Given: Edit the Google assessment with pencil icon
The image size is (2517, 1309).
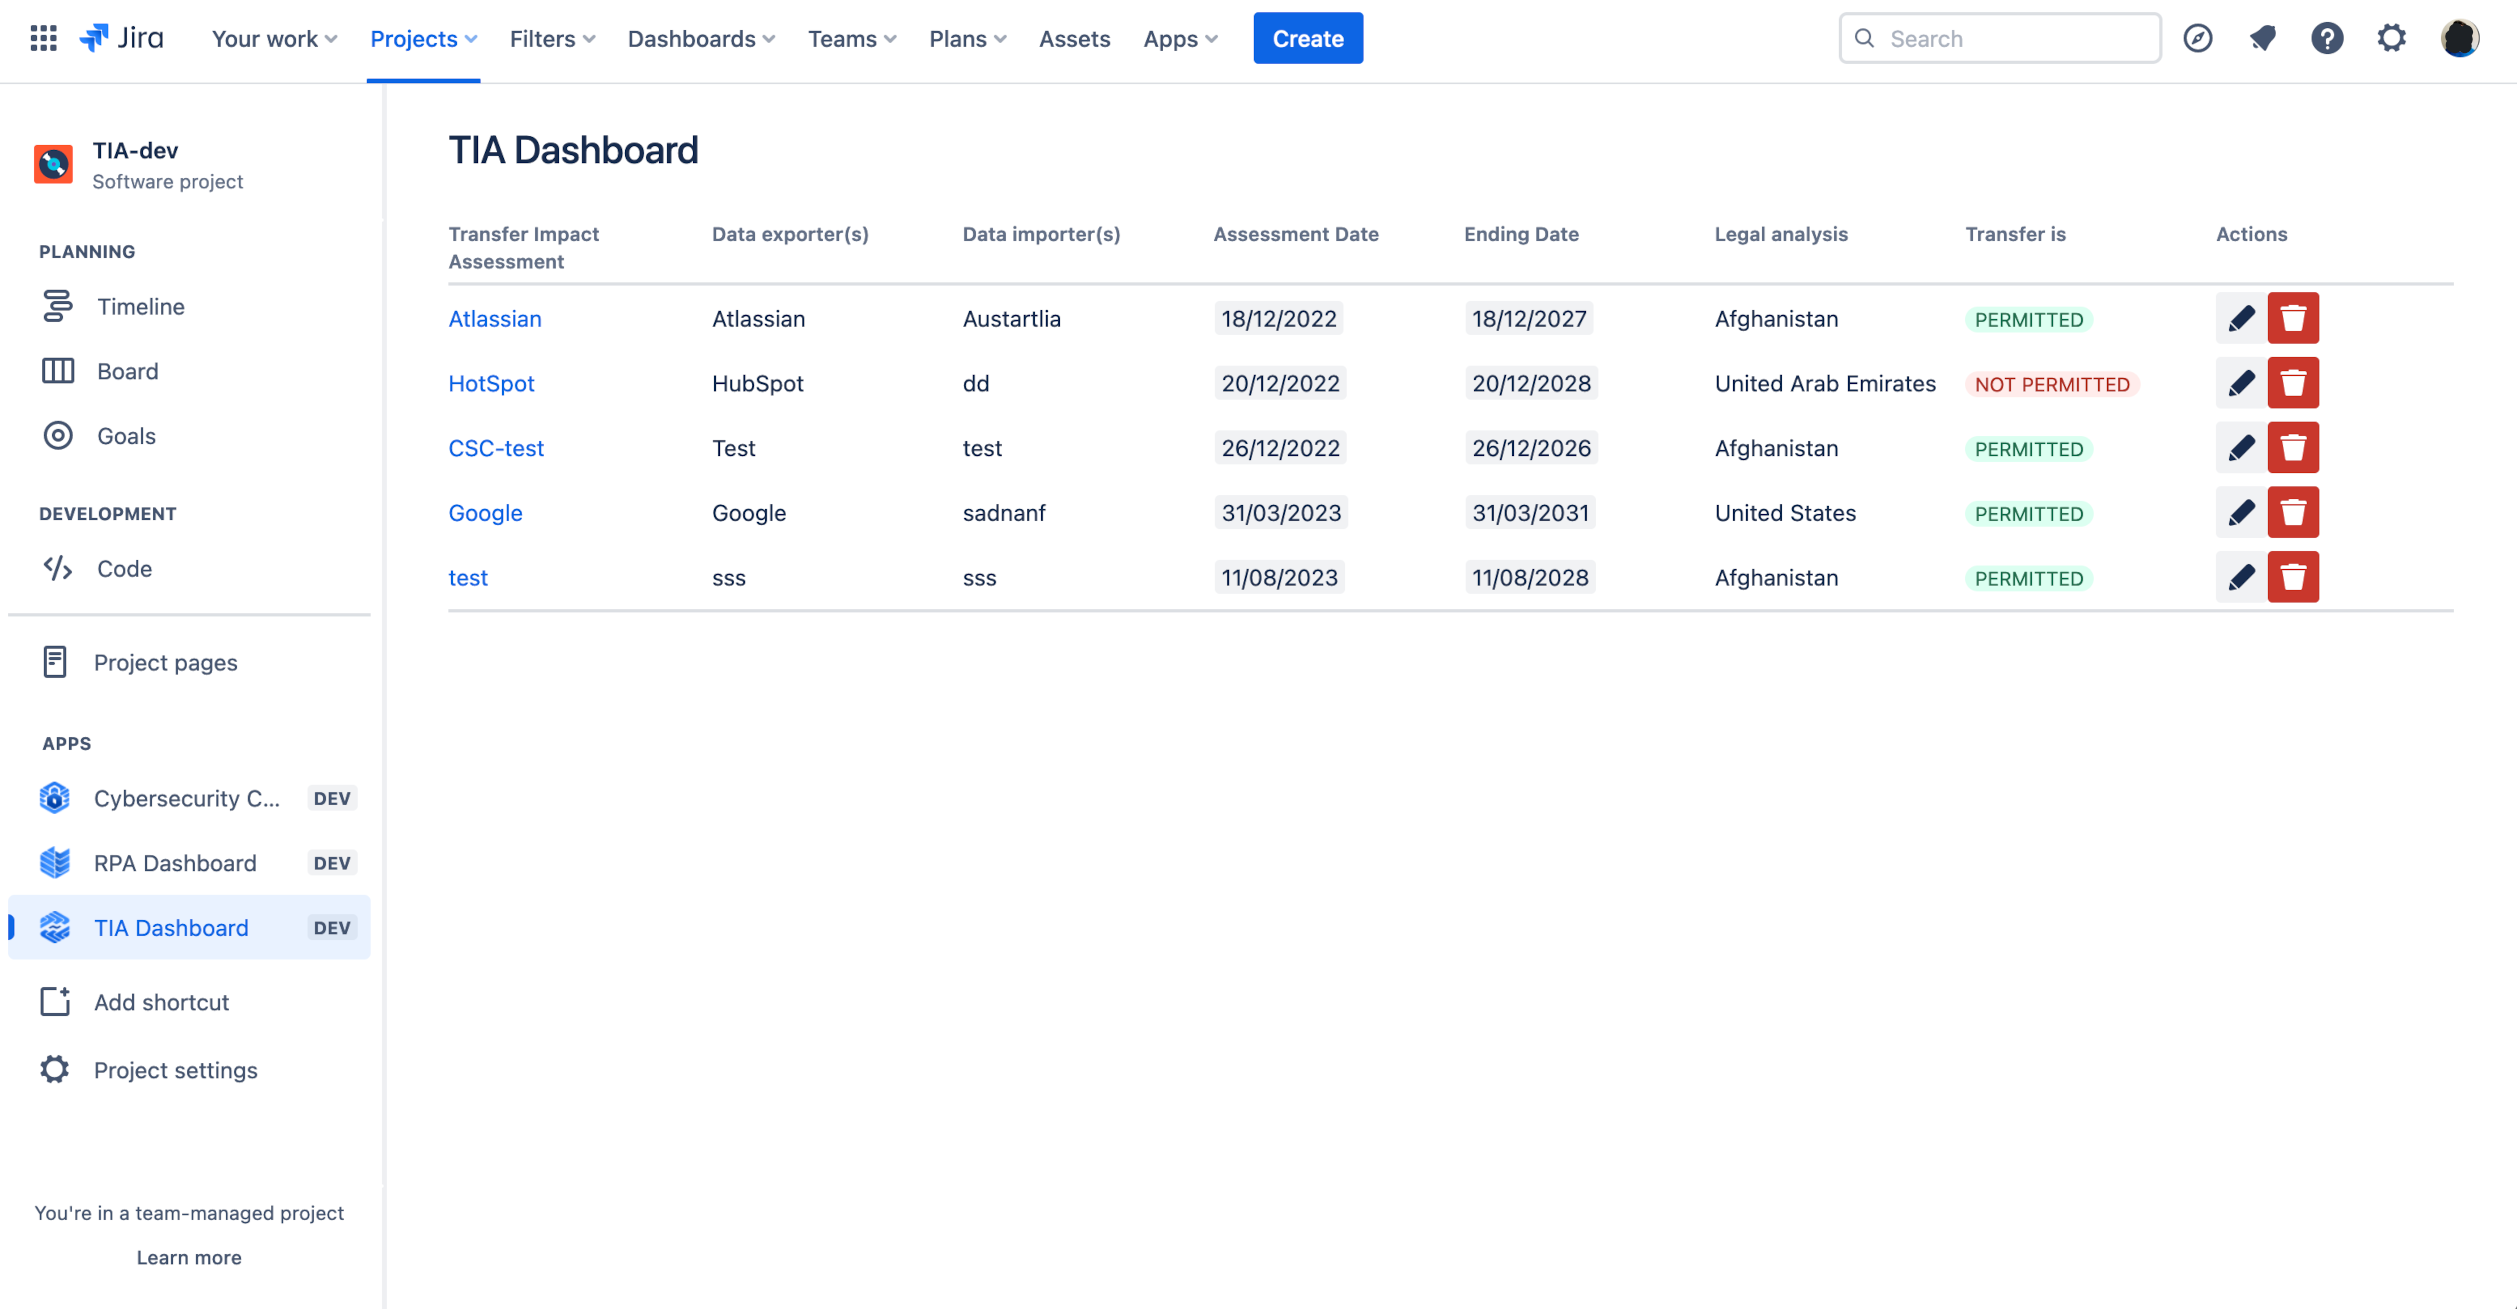Looking at the screenshot, I should [2241, 512].
